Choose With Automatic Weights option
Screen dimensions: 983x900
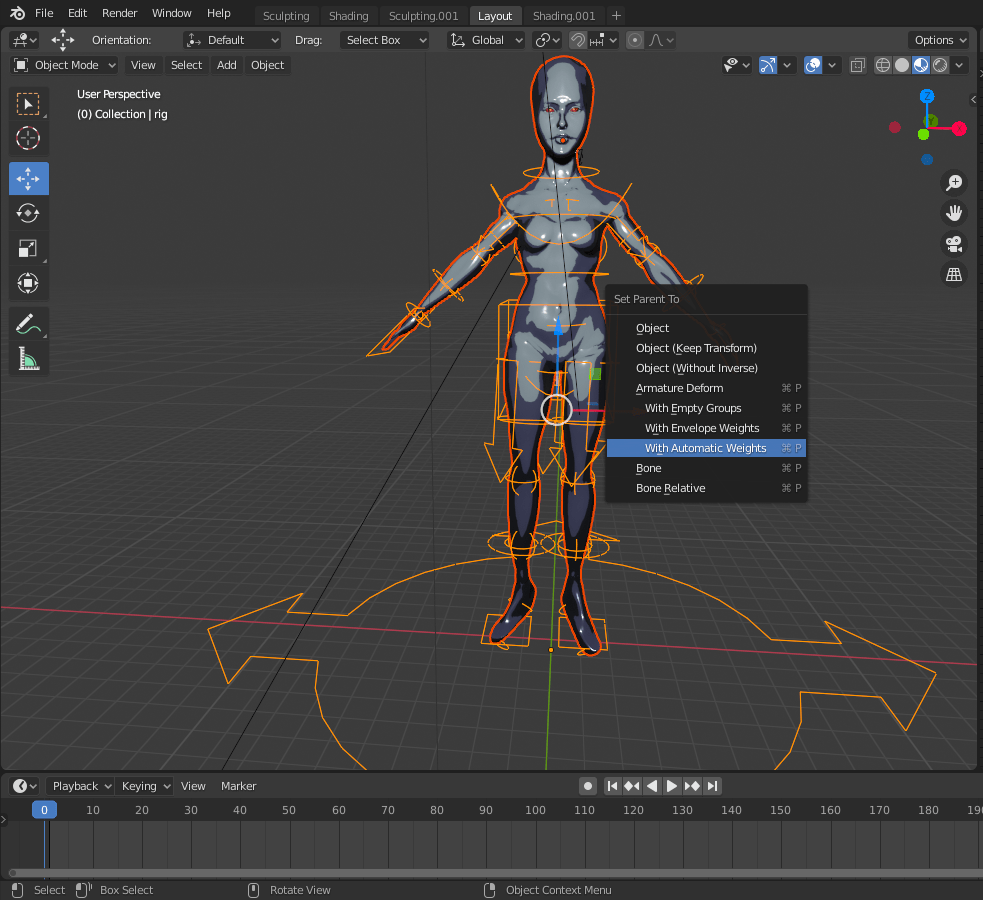tap(705, 448)
